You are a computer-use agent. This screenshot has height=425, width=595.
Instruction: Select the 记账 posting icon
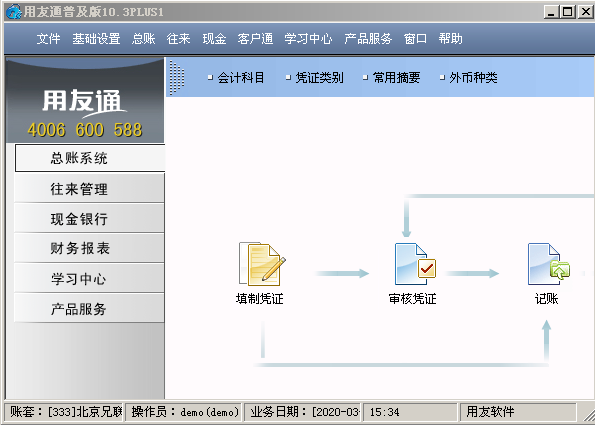(548, 264)
